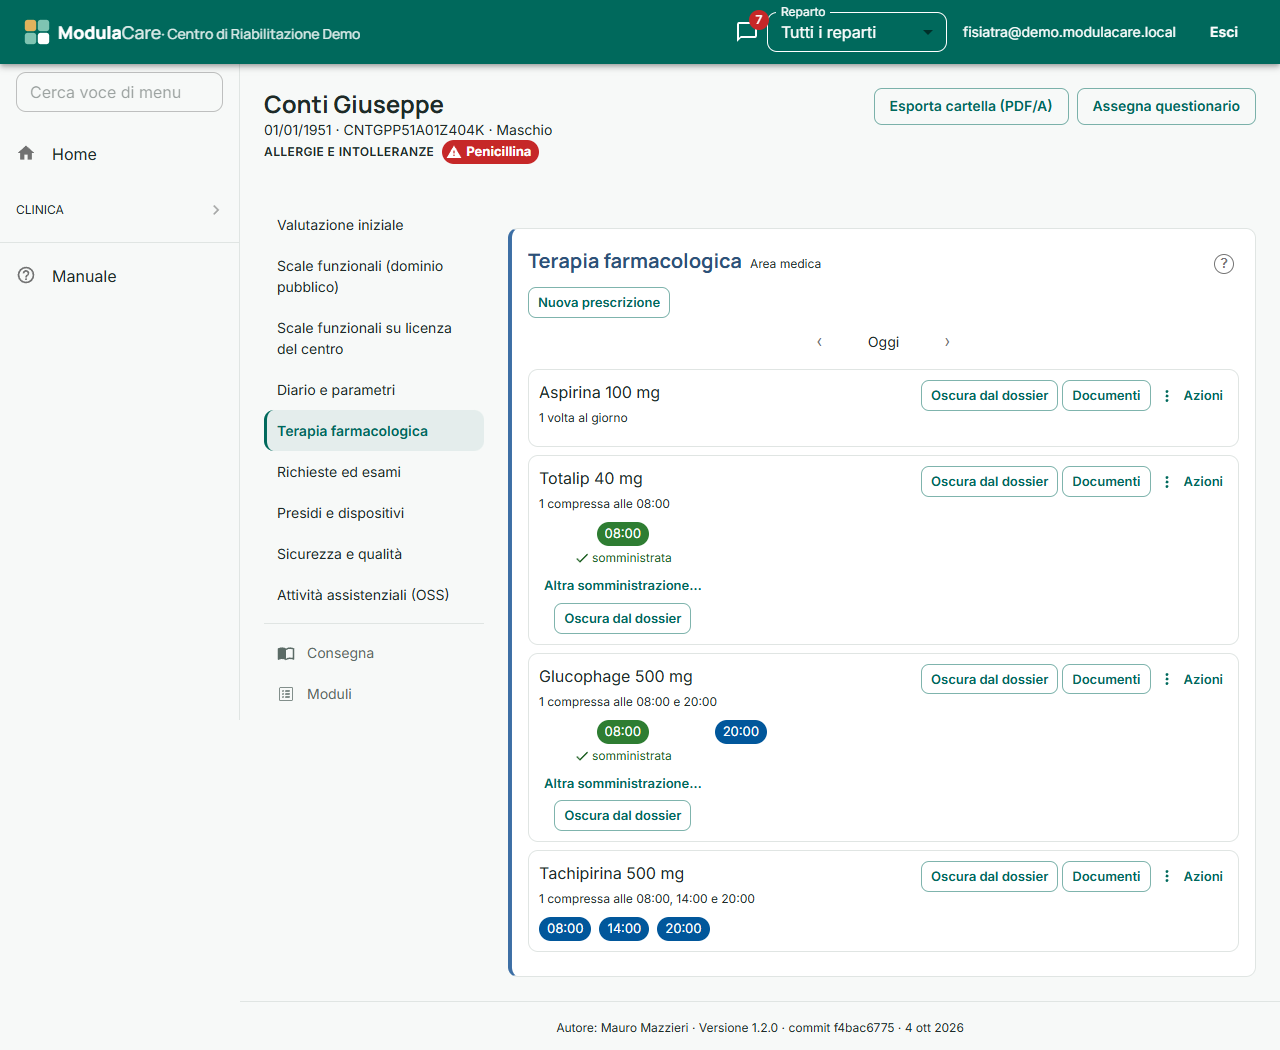Open Presidi e dispositivi section
Image resolution: width=1280 pixels, height=1050 pixels.
(374, 513)
